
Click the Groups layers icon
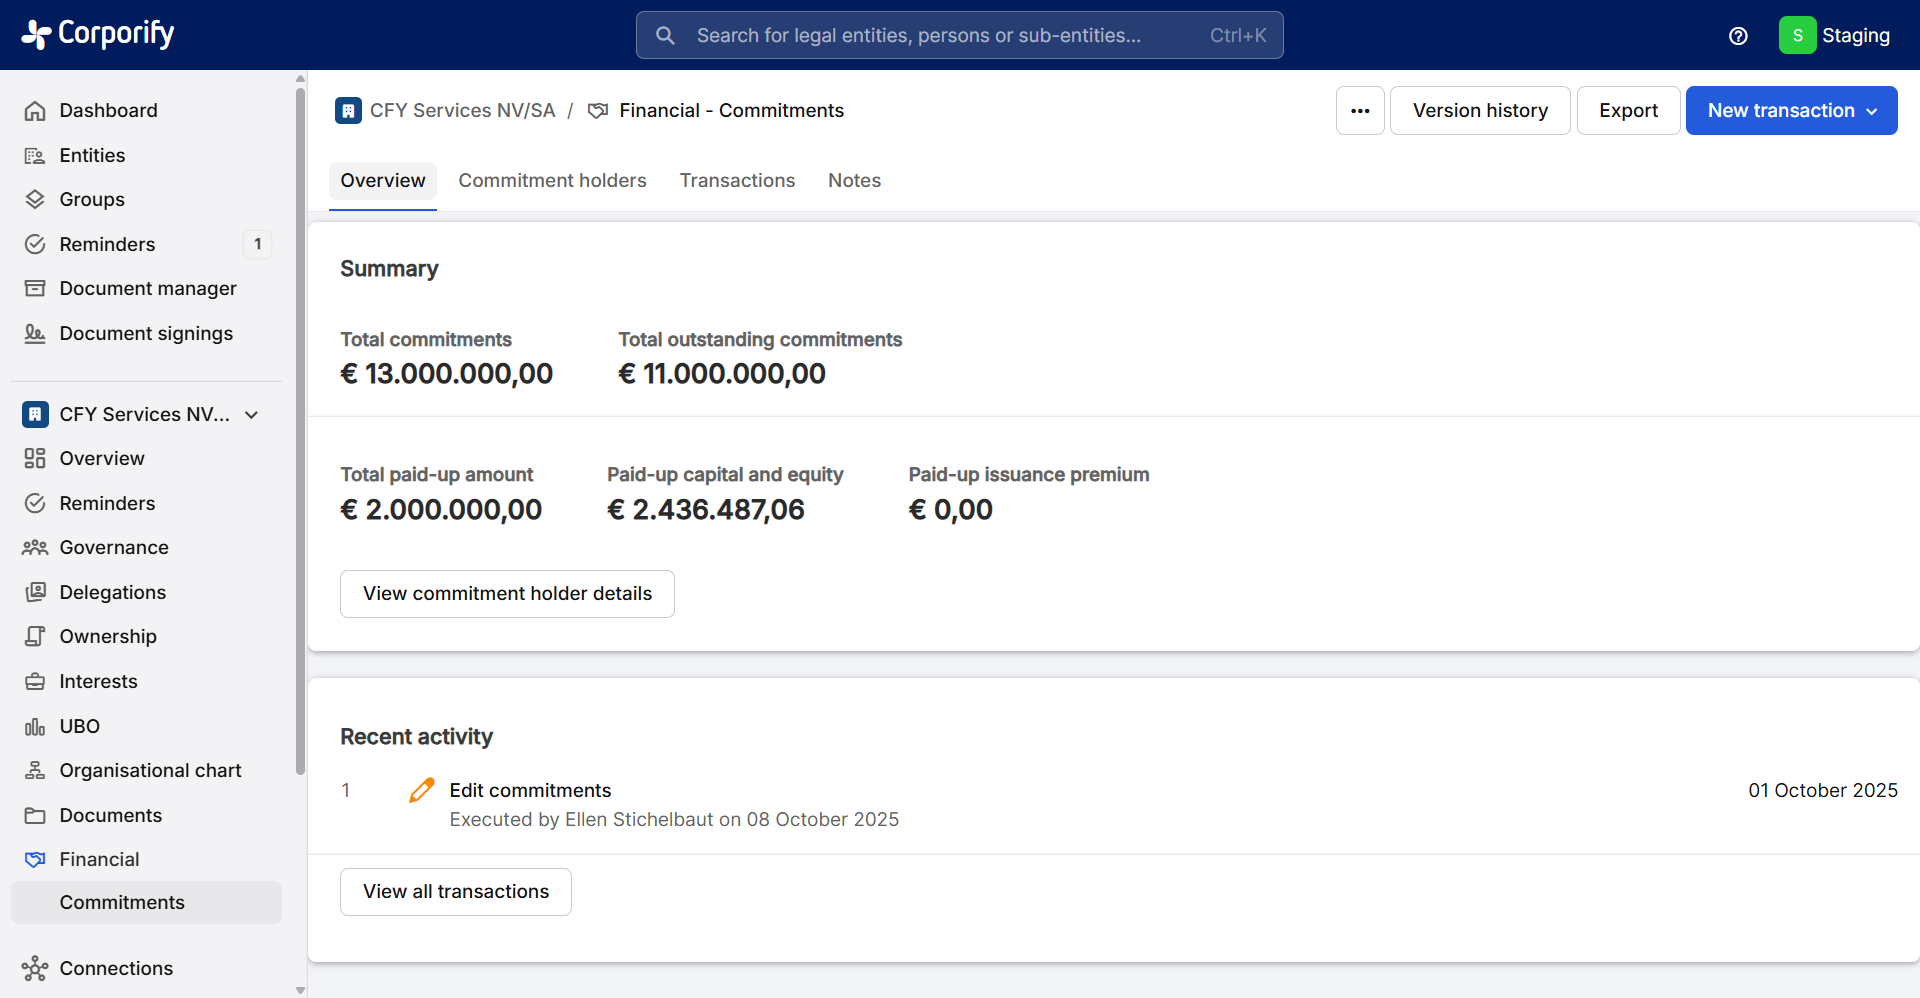pyautogui.click(x=35, y=200)
